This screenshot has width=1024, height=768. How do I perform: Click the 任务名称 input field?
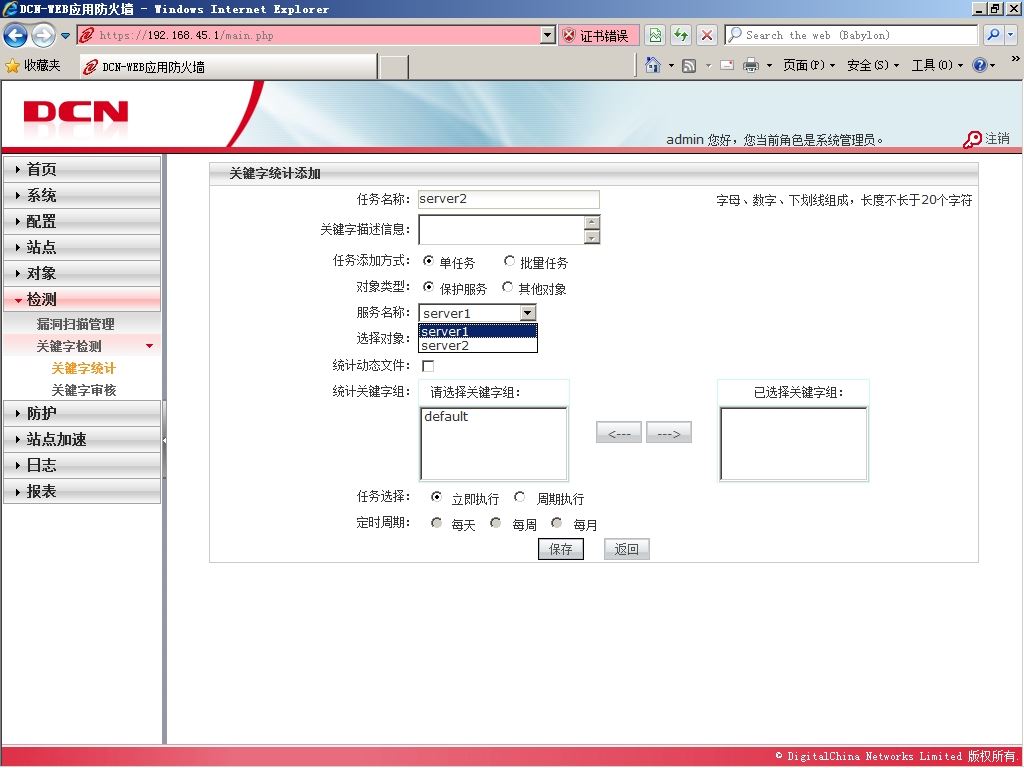coord(509,199)
